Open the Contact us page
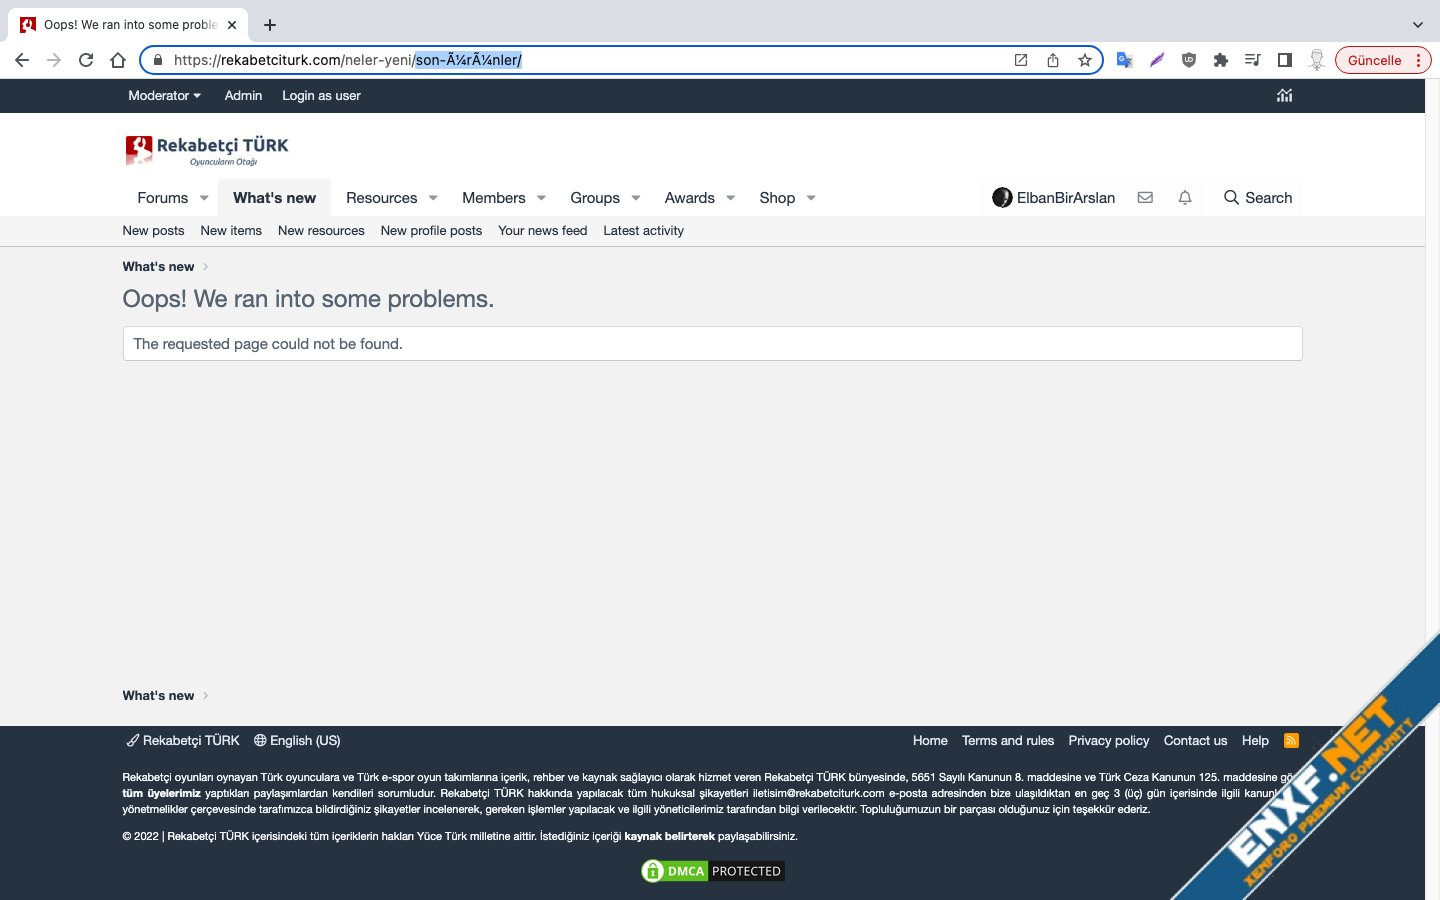This screenshot has width=1440, height=900. click(x=1195, y=741)
